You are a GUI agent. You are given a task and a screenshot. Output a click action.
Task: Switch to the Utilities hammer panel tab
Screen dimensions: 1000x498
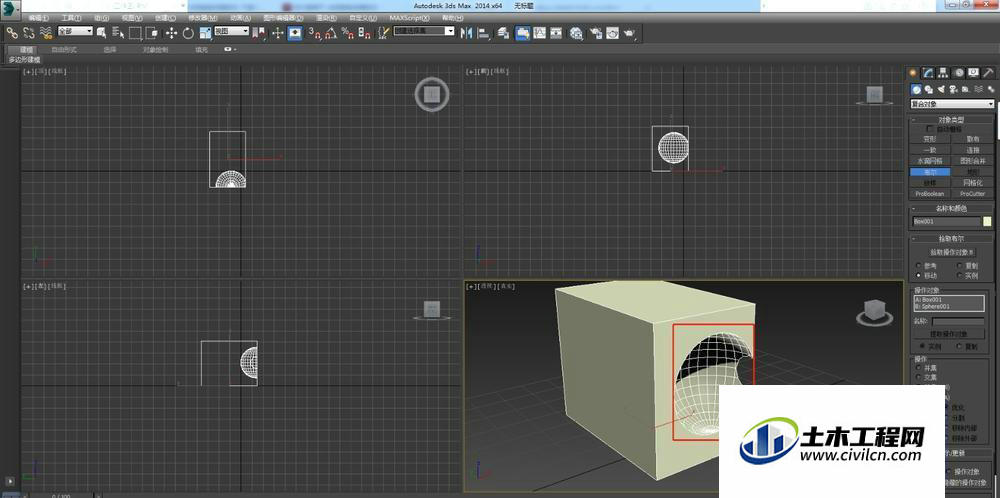(989, 73)
